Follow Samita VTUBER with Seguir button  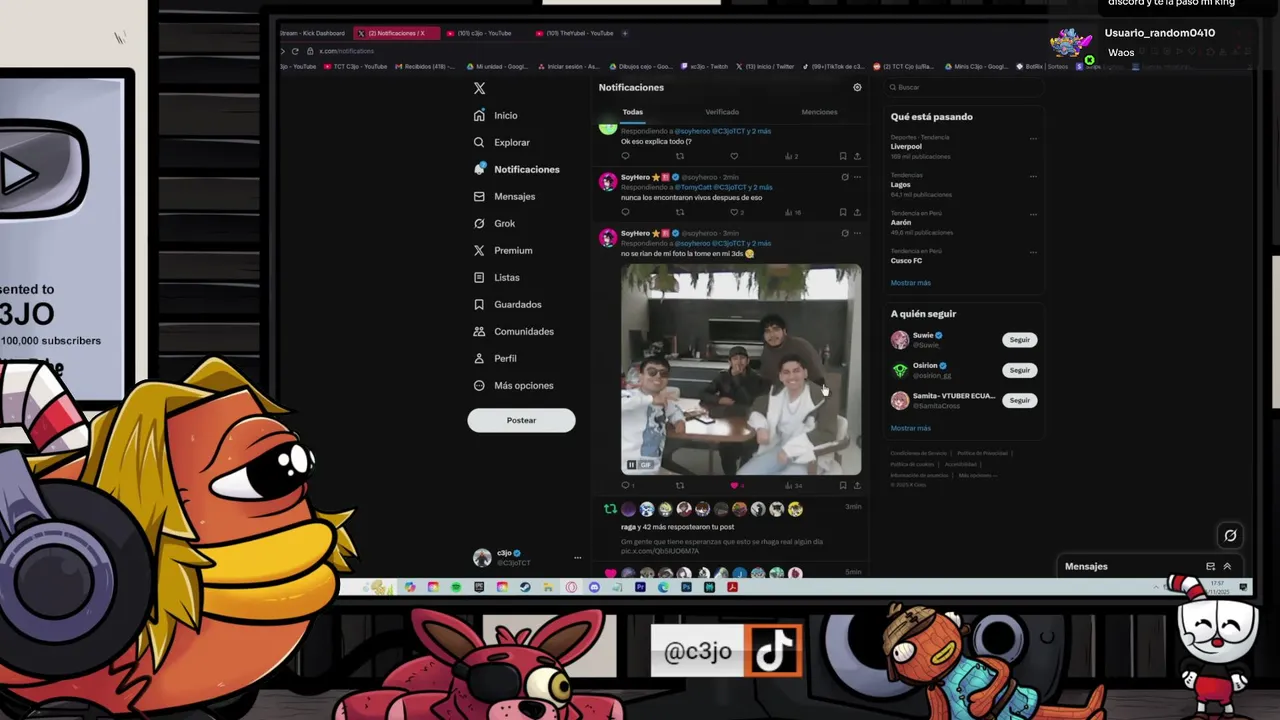click(1019, 400)
